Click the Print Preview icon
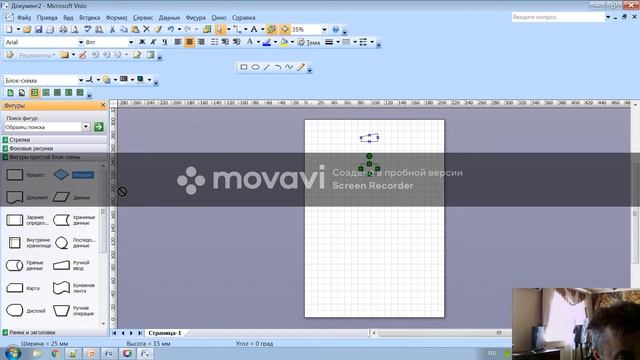 75,29
